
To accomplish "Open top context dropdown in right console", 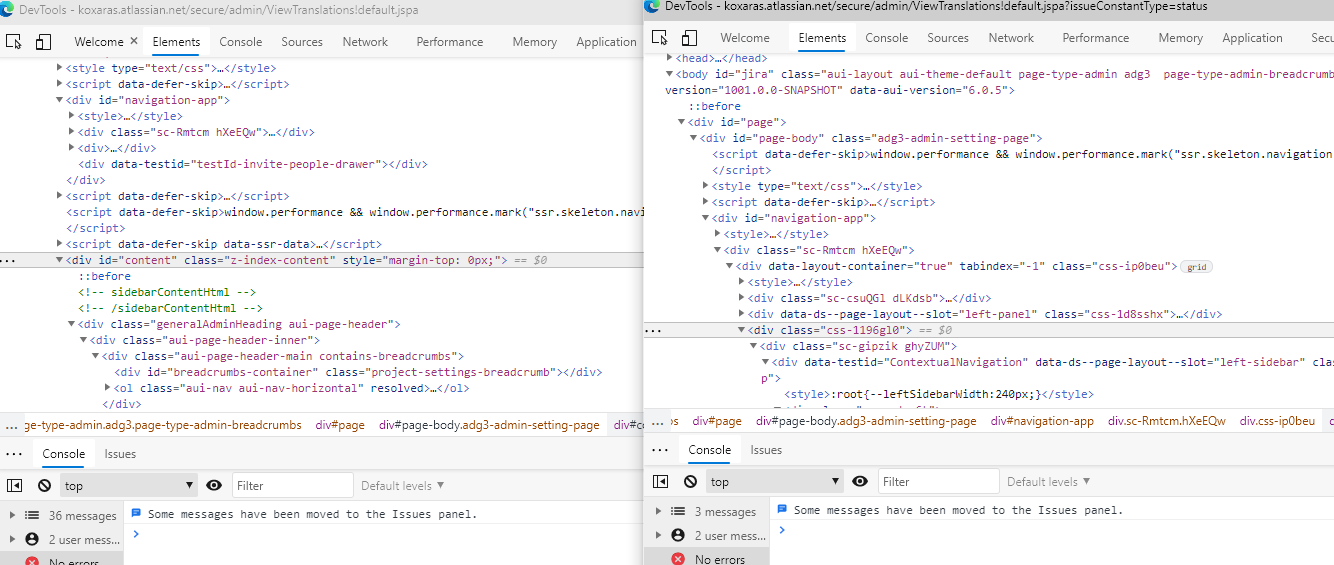I will coord(775,481).
